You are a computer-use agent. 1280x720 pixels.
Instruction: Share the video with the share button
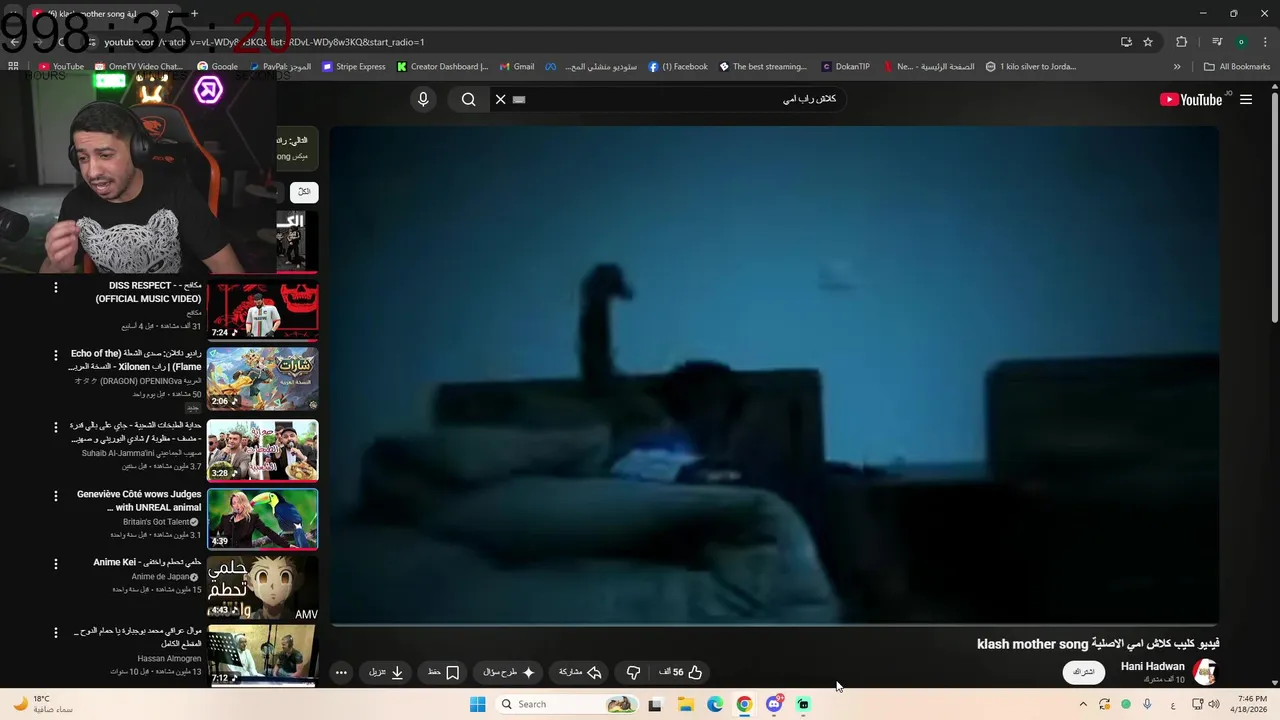(x=580, y=672)
